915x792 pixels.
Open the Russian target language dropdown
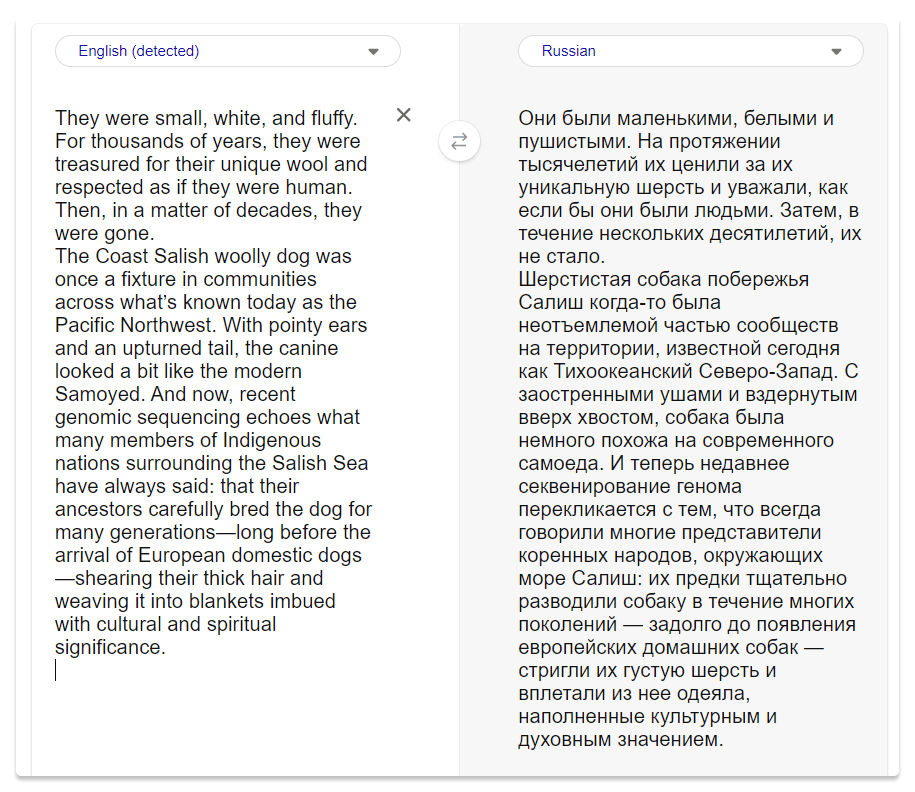click(x=690, y=51)
